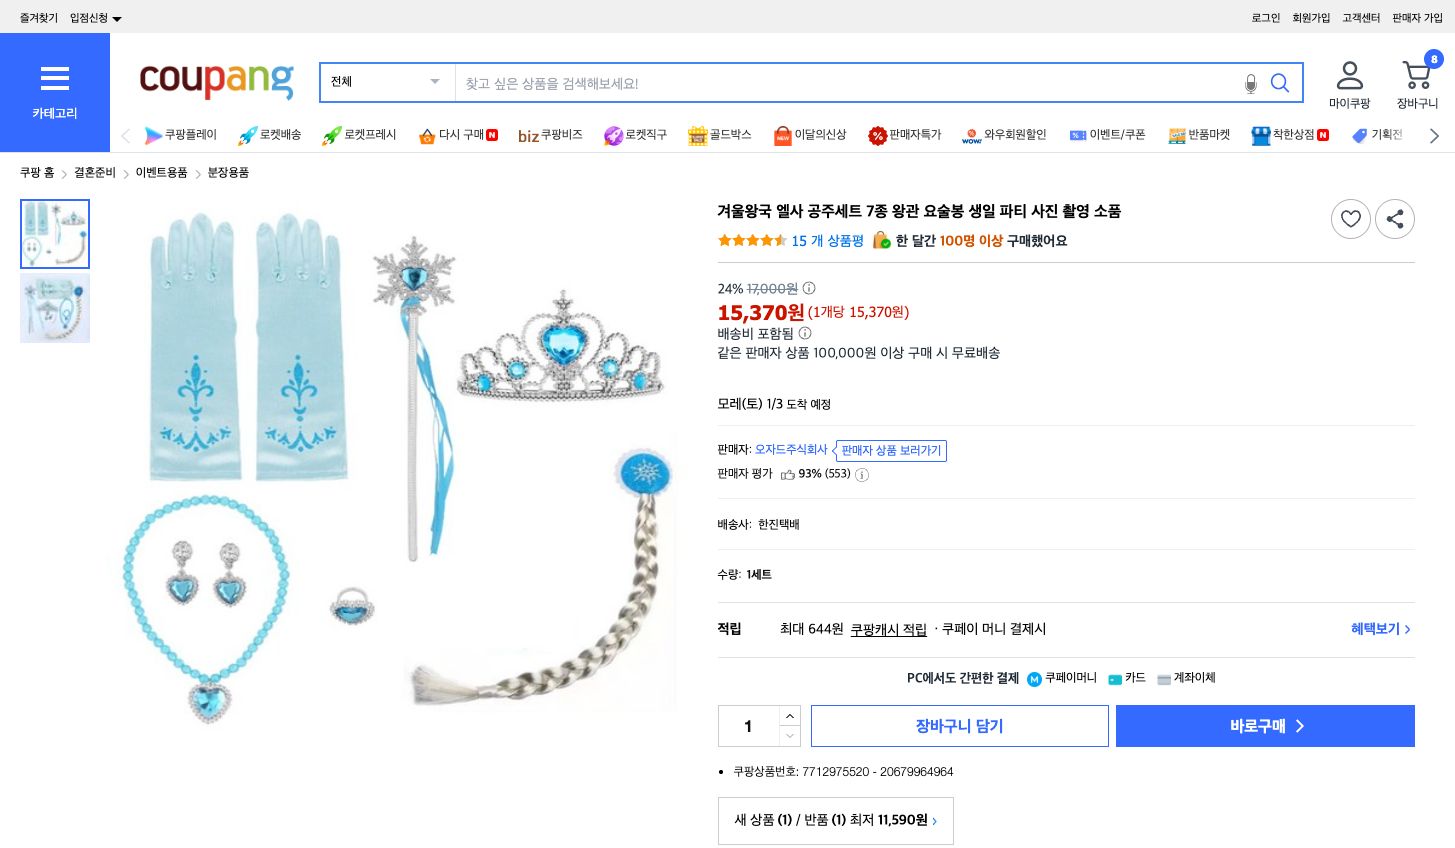Click the 장바구니 담기 button
The image size is (1455, 848).
tap(959, 726)
